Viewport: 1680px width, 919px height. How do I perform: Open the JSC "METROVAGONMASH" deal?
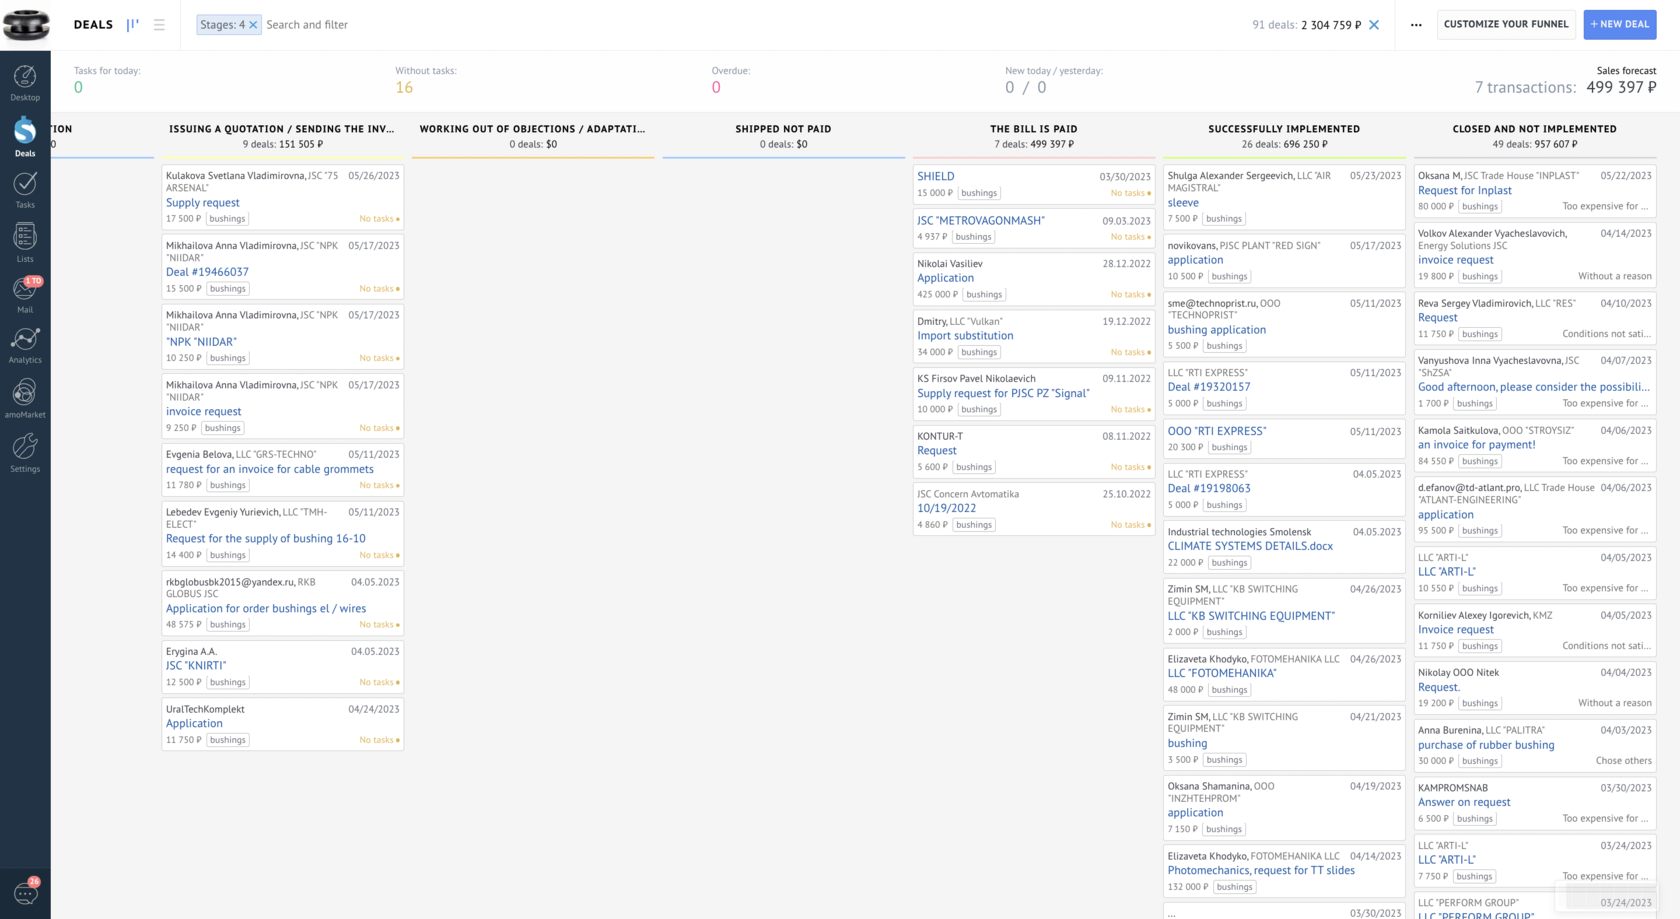coord(981,220)
